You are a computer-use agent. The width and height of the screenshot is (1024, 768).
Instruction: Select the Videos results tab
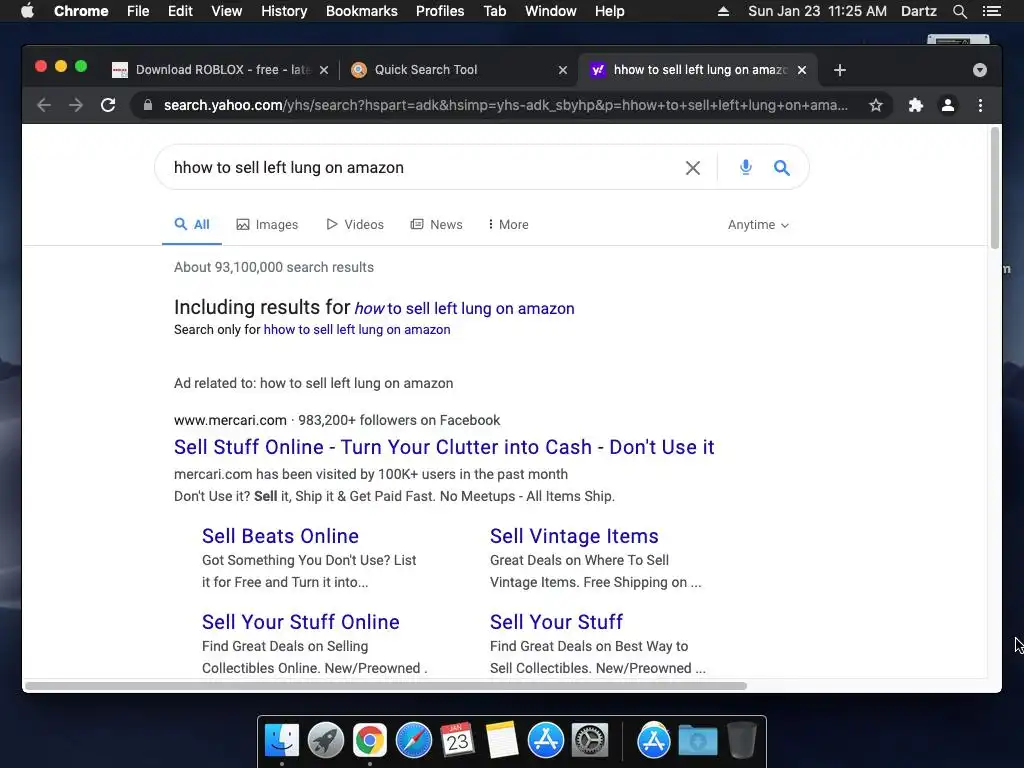tap(355, 225)
